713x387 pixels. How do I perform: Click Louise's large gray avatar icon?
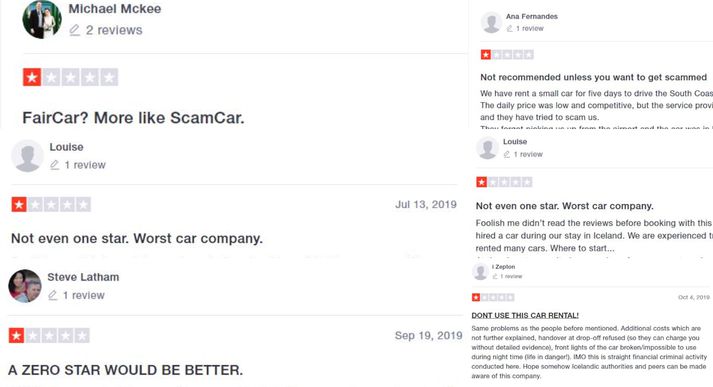[x=27, y=156]
